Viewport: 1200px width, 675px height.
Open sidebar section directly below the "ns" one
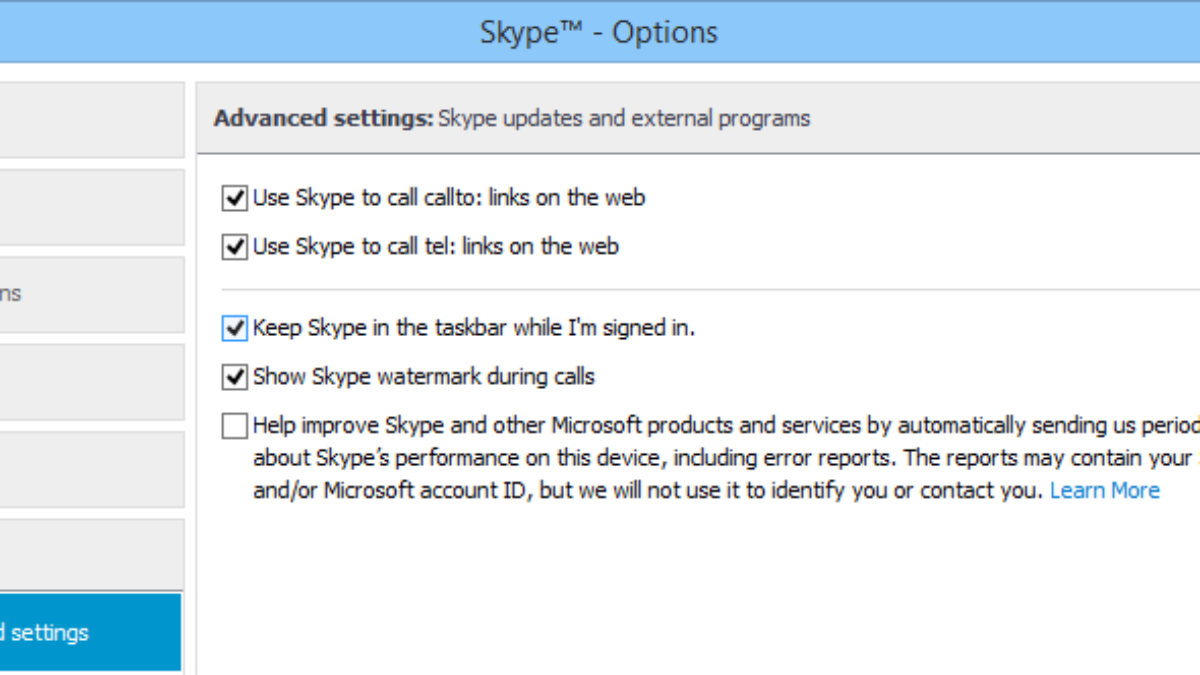[x=90, y=382]
